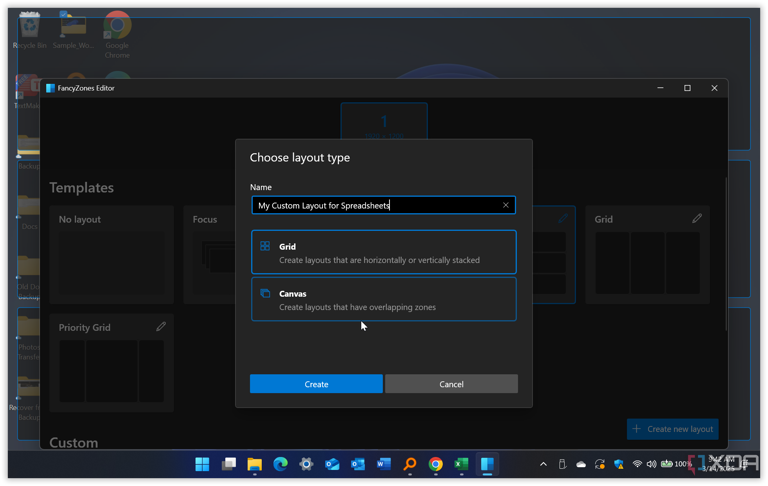Open Google Chrome from the taskbar
768x486 pixels.
[x=435, y=464]
